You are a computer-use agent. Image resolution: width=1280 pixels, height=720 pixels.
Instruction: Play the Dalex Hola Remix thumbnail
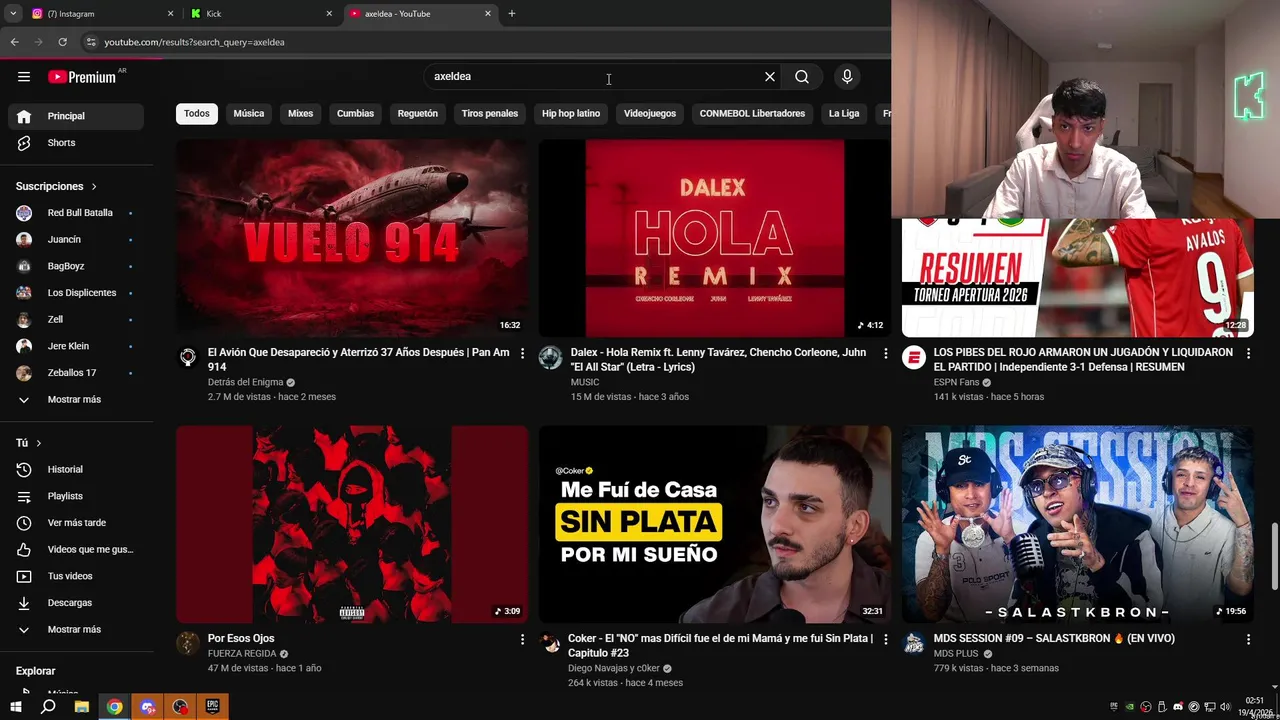pos(715,238)
